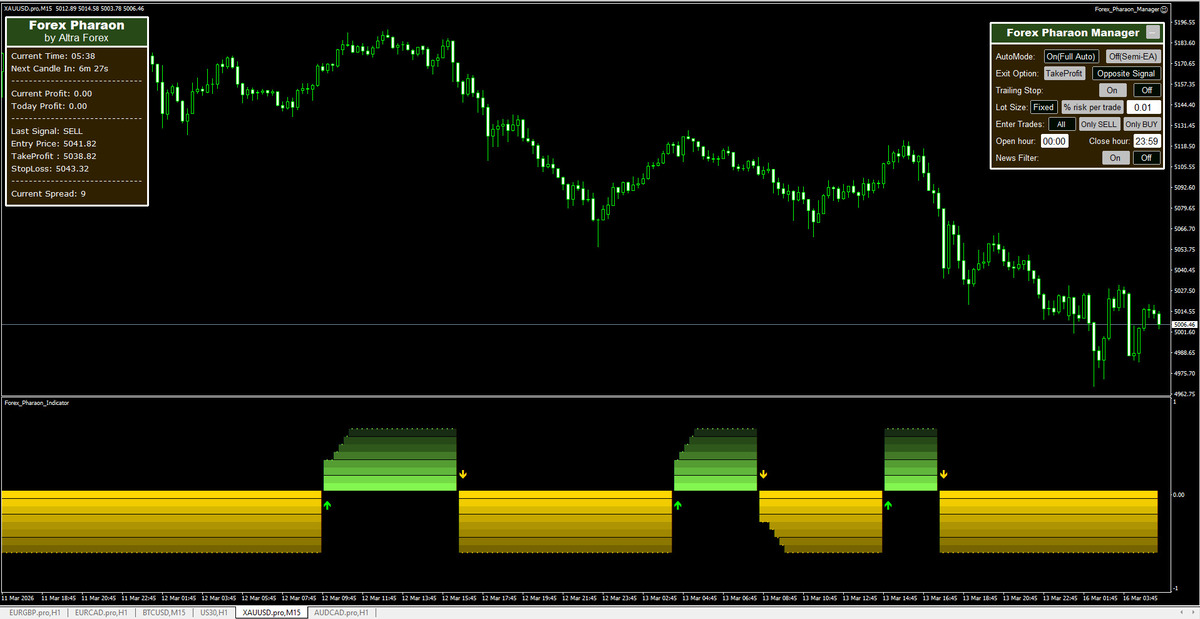Click the middle yellow sell arrow in indicator
The width and height of the screenshot is (1200, 619).
point(763,474)
